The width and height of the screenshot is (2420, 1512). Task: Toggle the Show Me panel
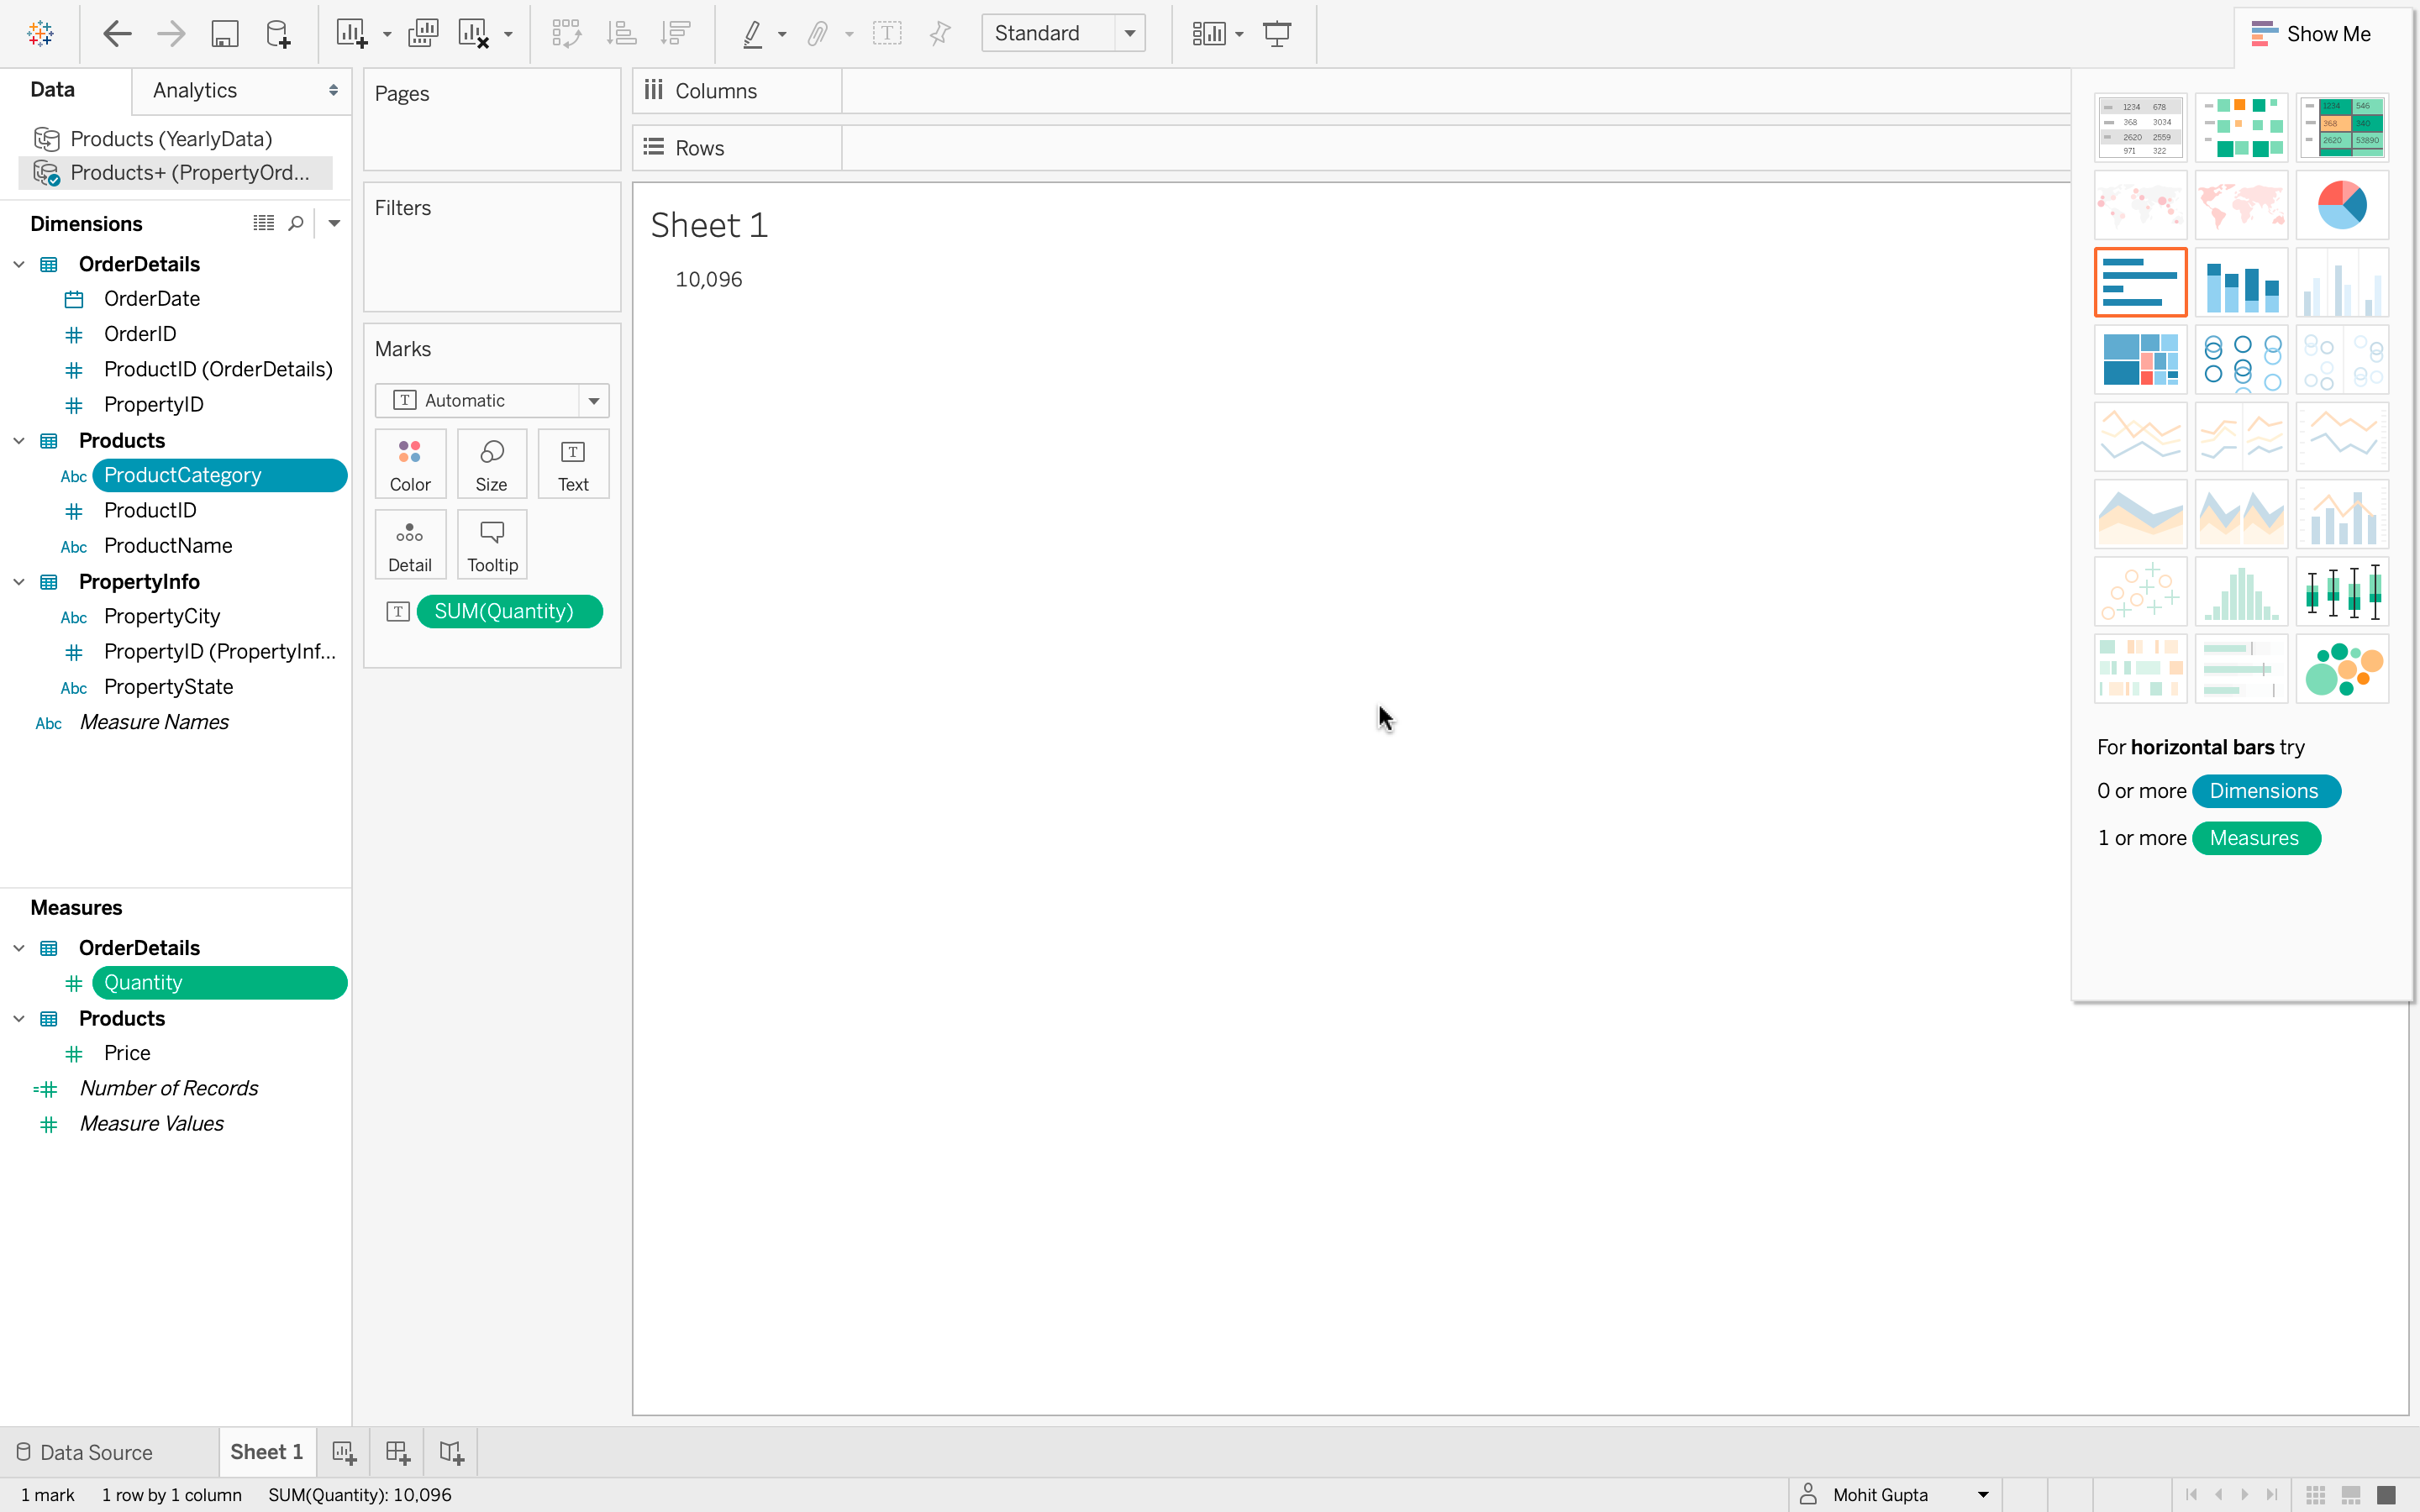[2312, 34]
